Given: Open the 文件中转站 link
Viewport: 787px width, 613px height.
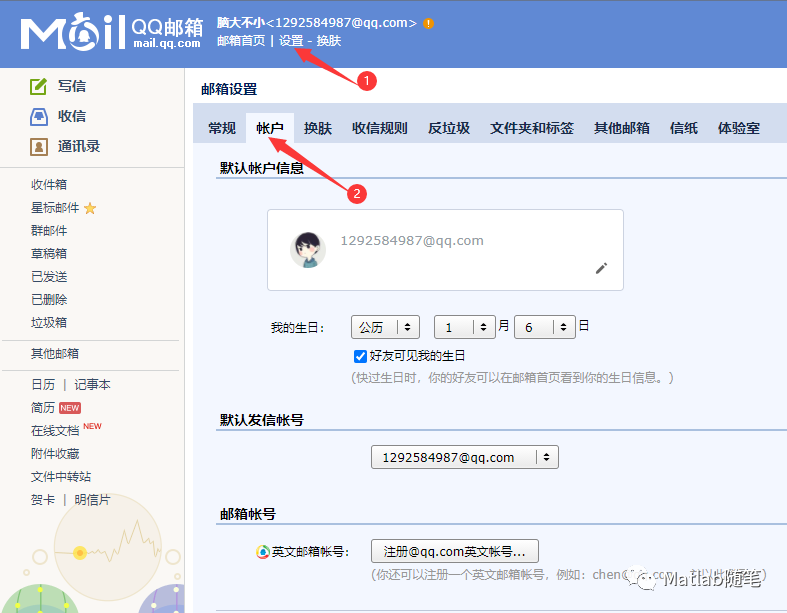Looking at the screenshot, I should 61,476.
